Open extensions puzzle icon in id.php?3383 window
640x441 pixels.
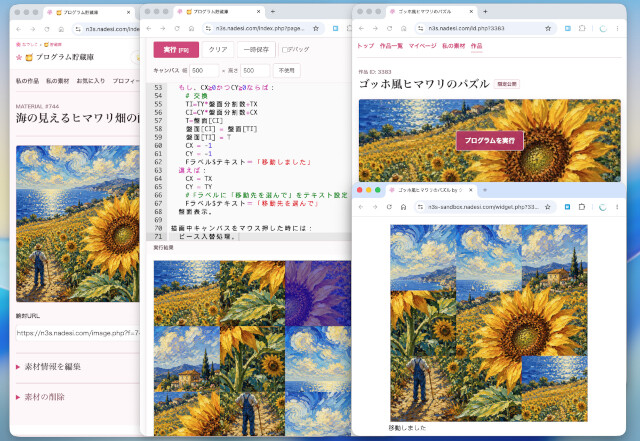click(582, 28)
